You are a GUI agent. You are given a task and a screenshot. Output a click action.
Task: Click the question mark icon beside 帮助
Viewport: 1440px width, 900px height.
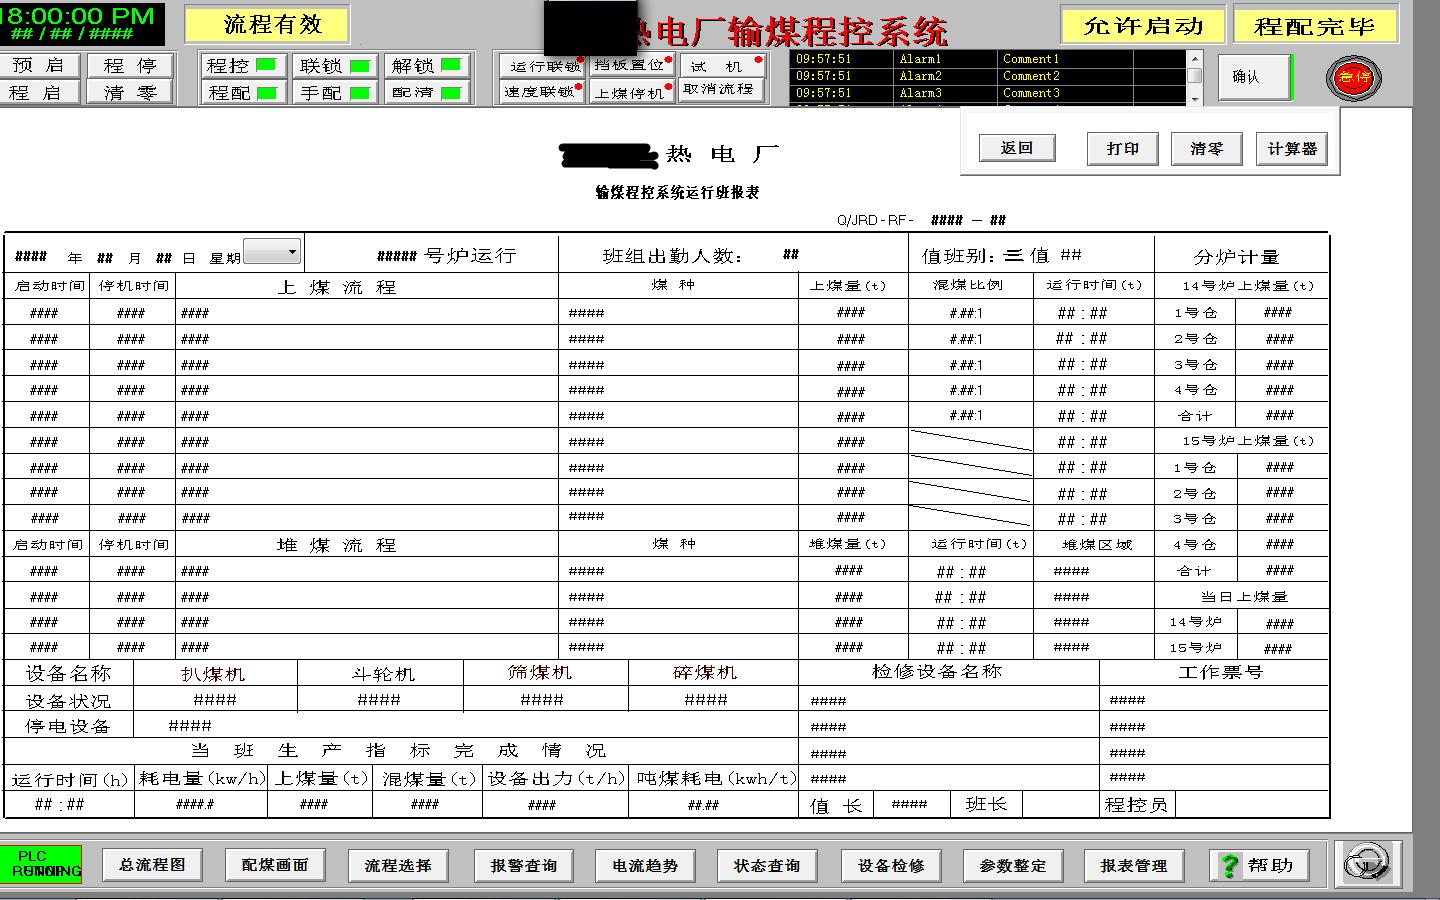1229,865
